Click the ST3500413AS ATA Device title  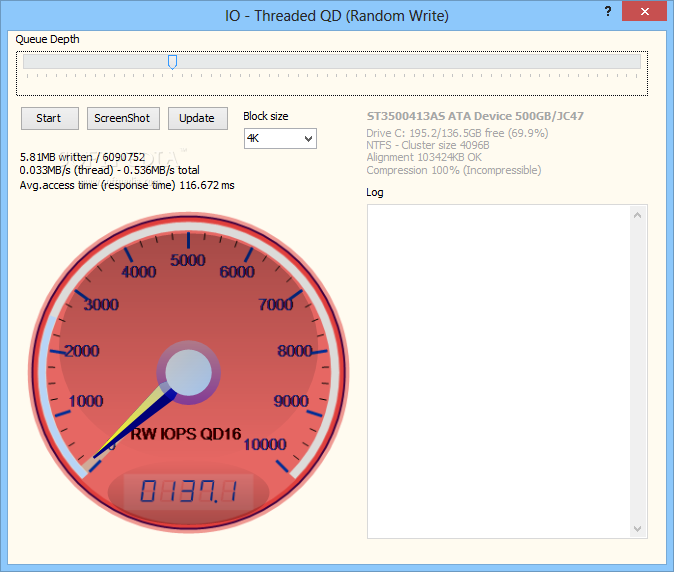point(475,116)
